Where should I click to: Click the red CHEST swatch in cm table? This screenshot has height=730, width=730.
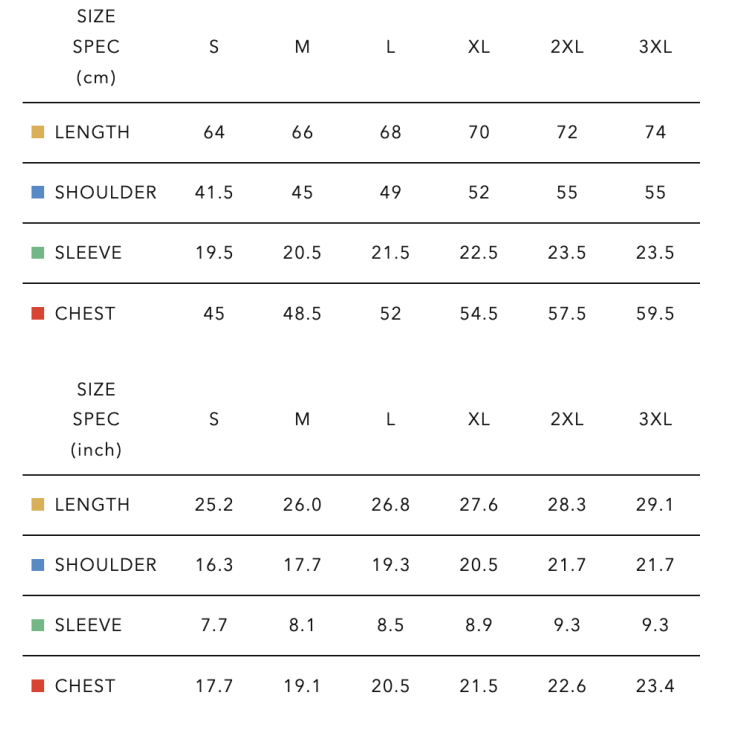38,313
